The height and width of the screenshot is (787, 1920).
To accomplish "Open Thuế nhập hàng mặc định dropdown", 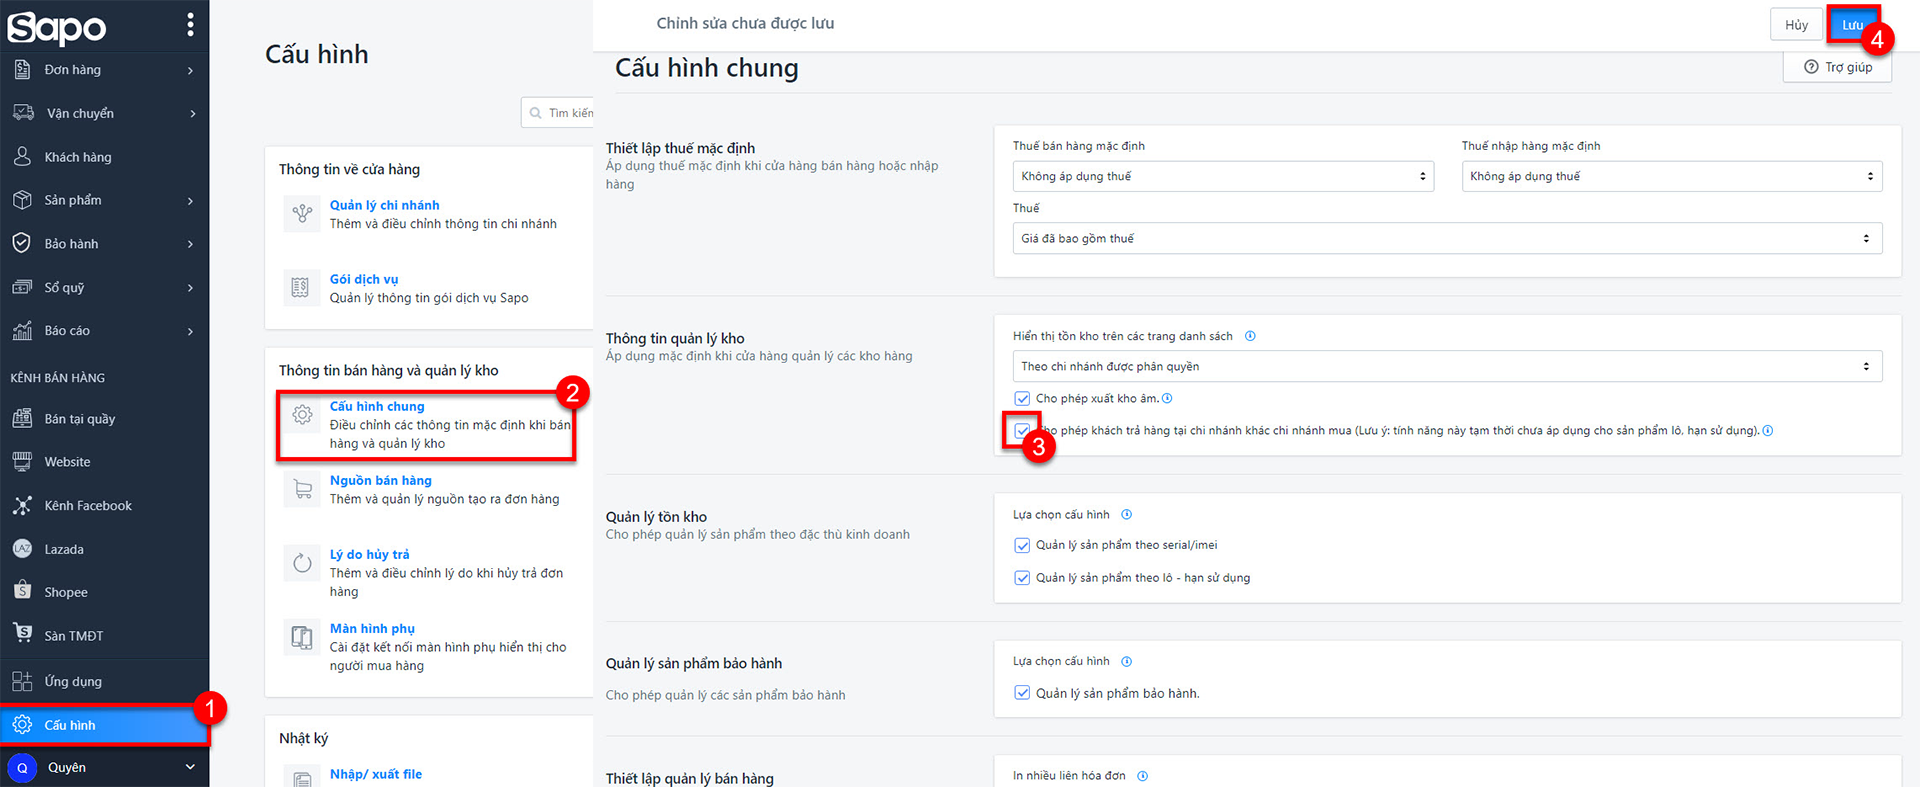I will pos(1671,176).
